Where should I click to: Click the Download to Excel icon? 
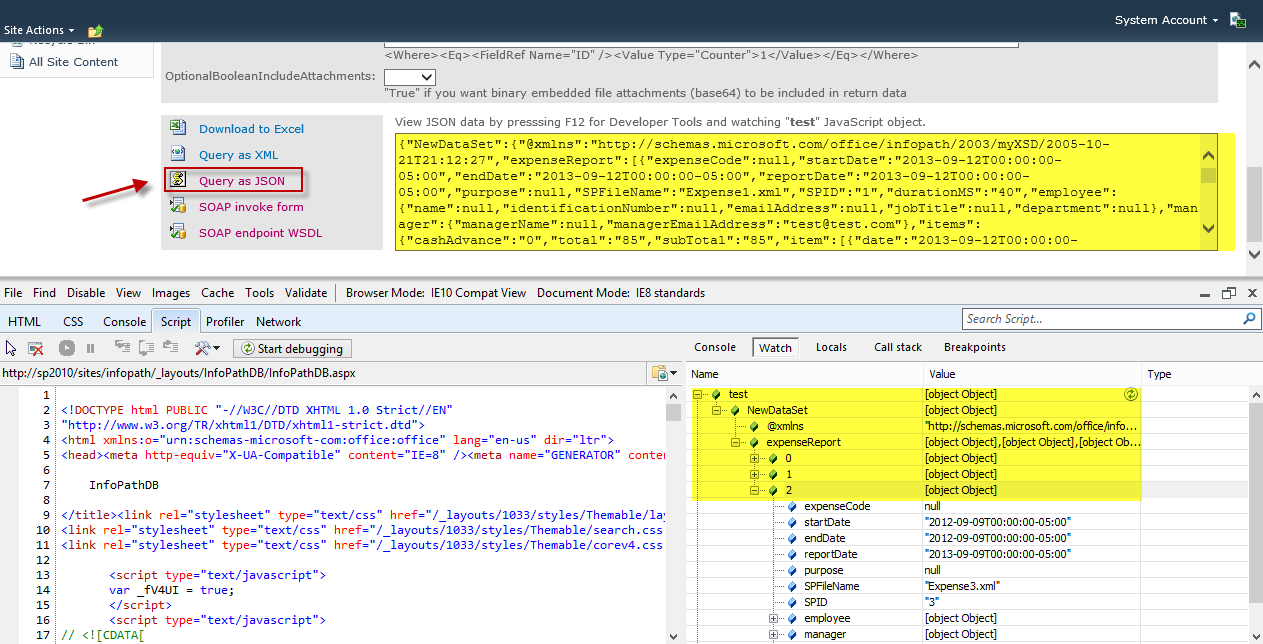178,128
